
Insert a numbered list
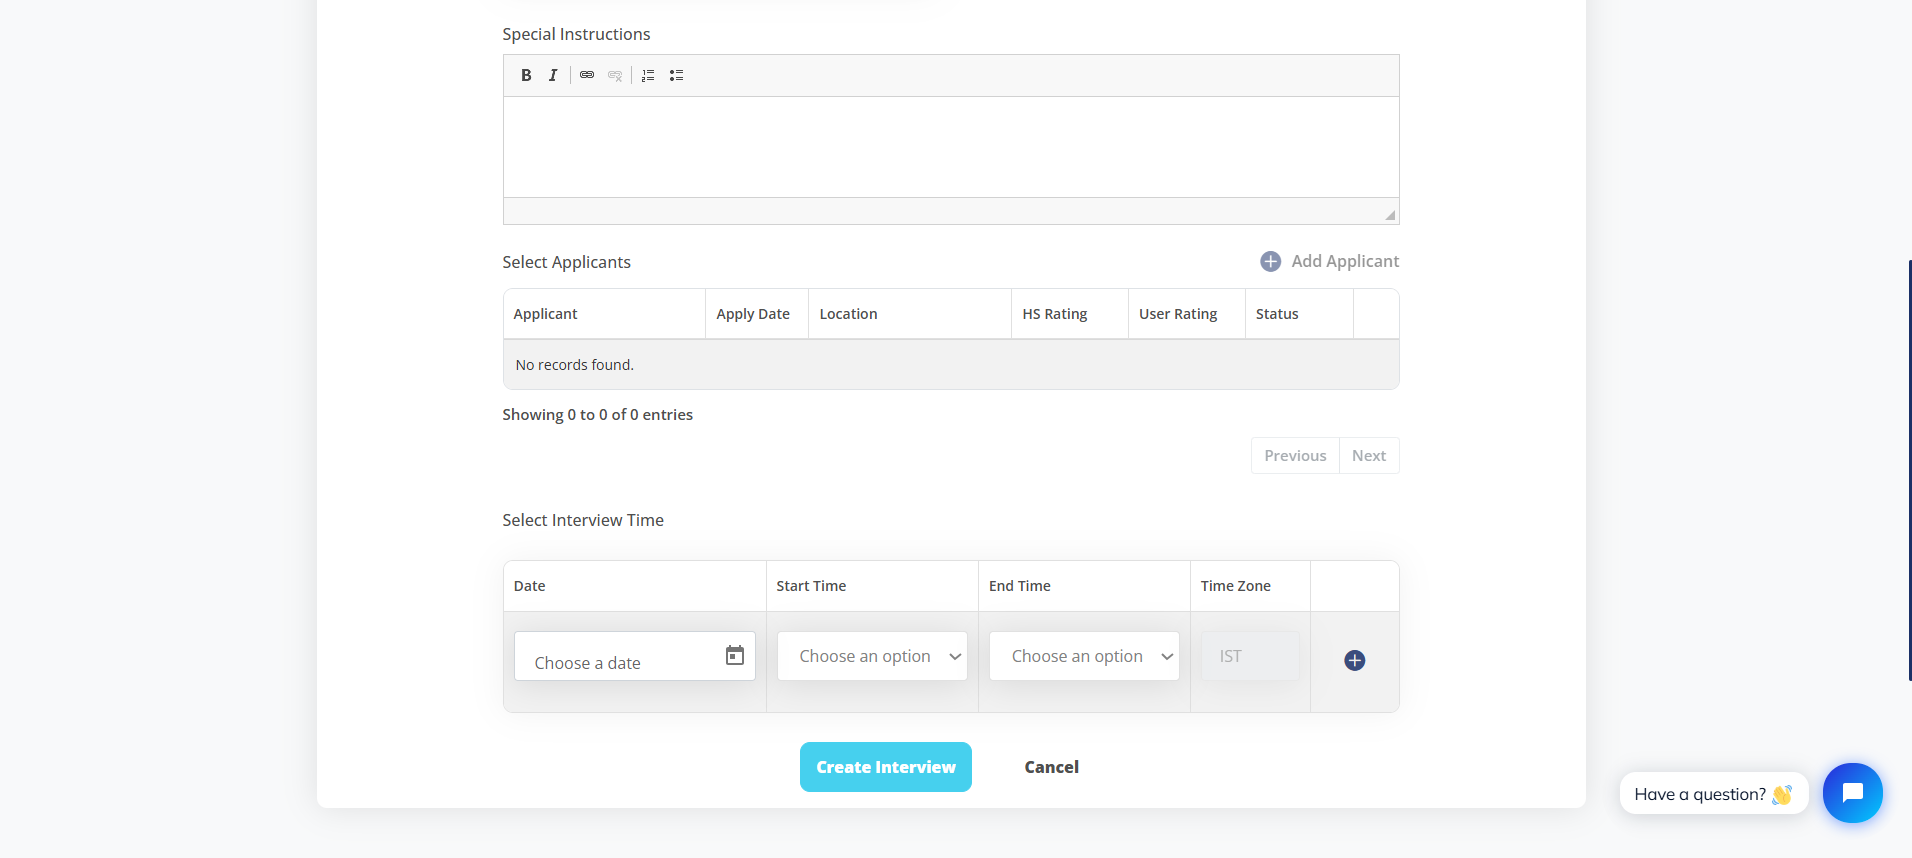point(648,75)
